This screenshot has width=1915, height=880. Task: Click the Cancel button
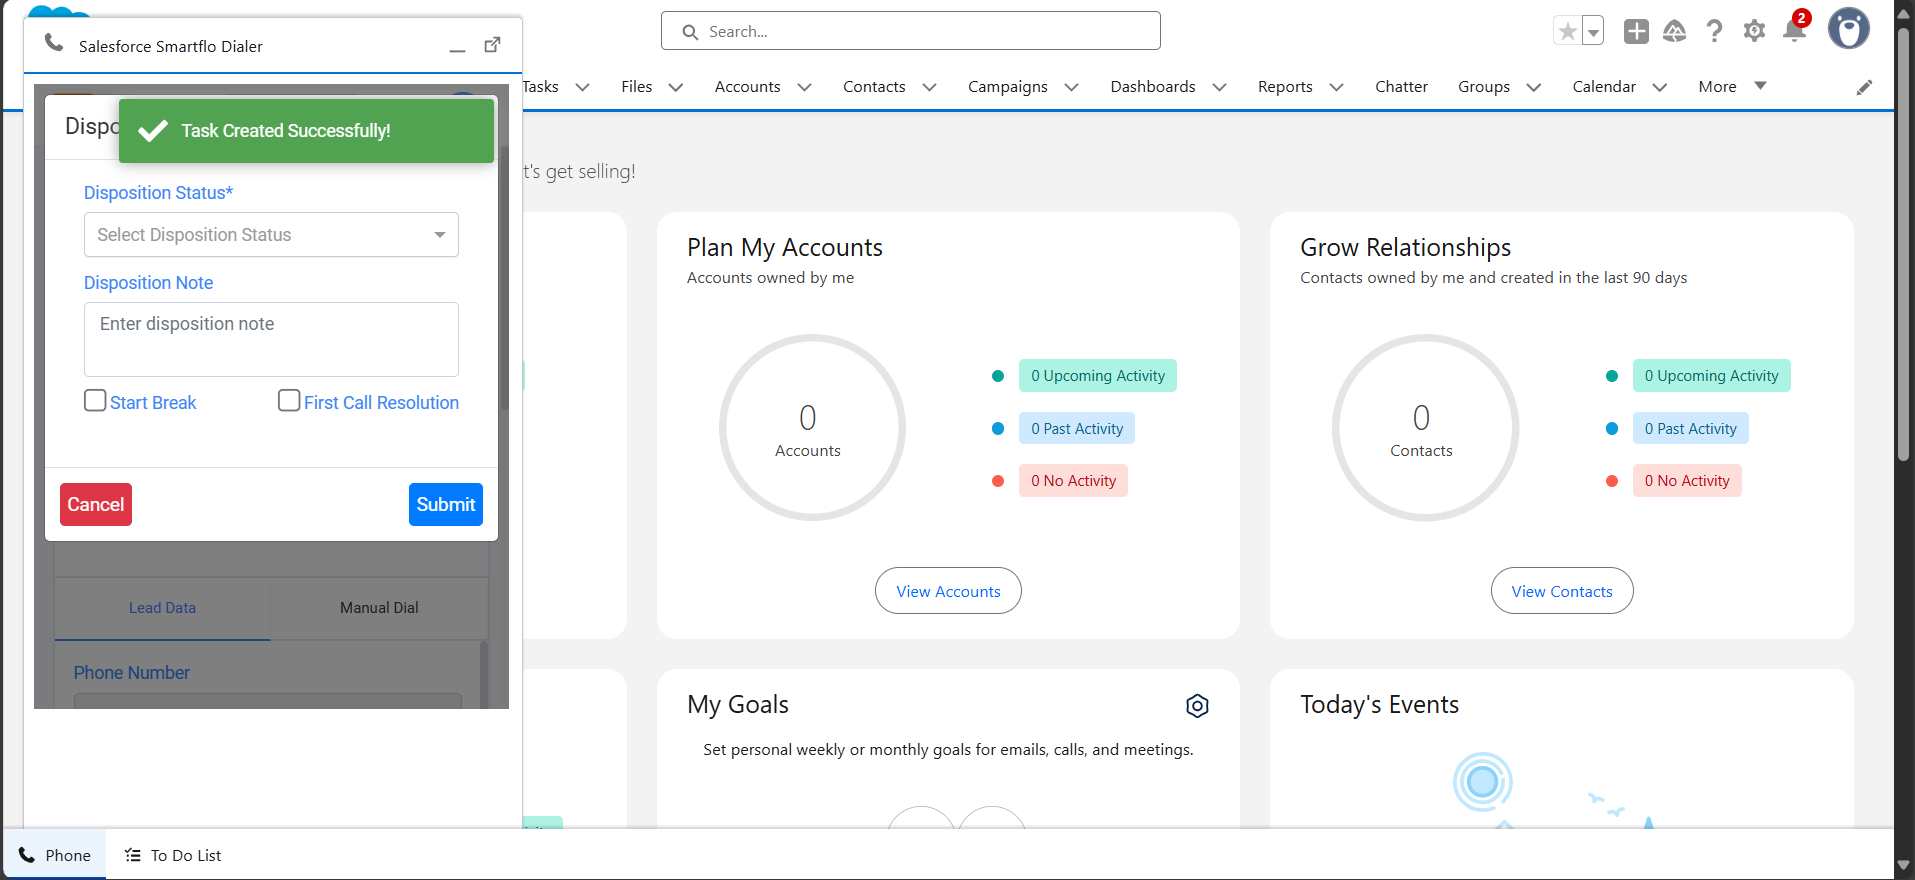pyautogui.click(x=96, y=505)
